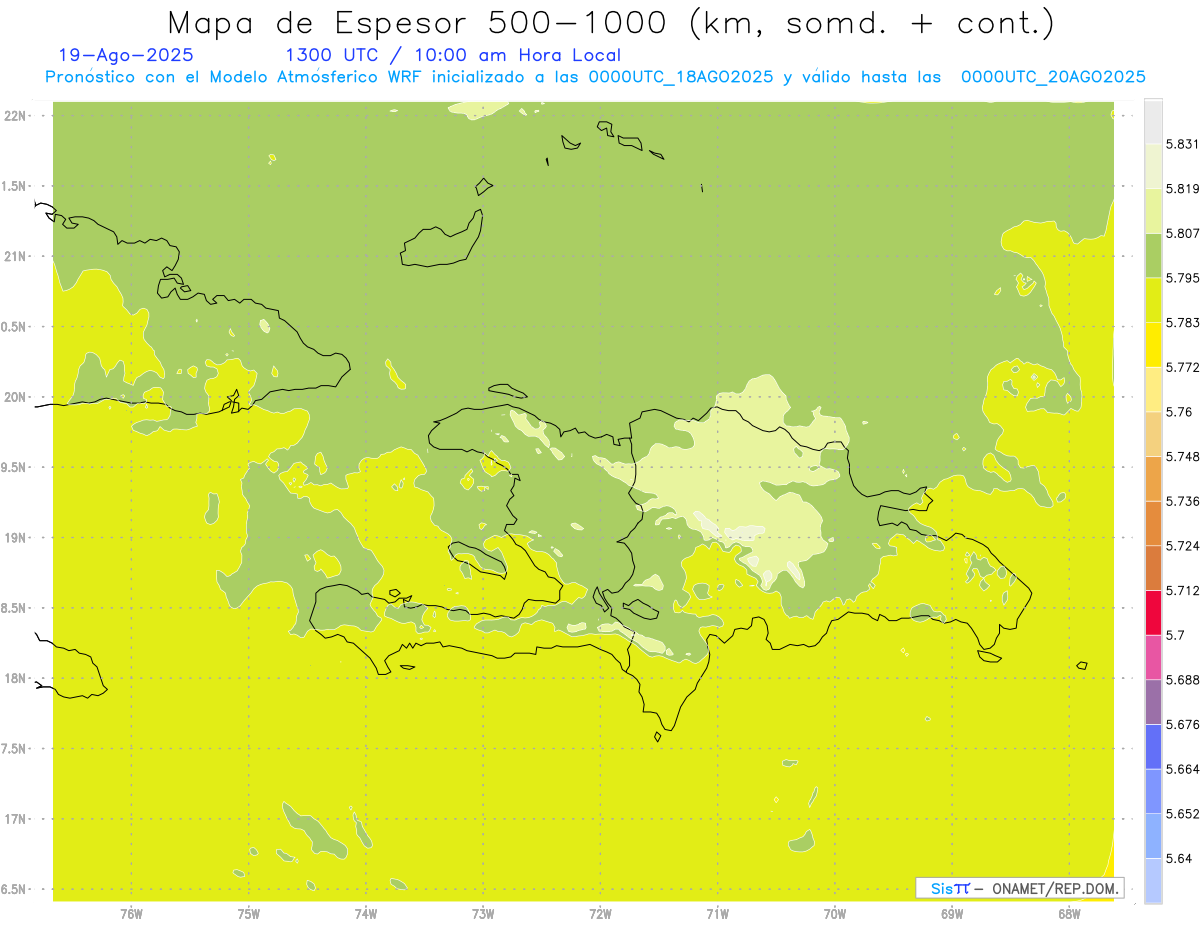Pick the purple swatch between 5.688 and 5.676
The width and height of the screenshot is (1200, 927).
coord(1153,702)
